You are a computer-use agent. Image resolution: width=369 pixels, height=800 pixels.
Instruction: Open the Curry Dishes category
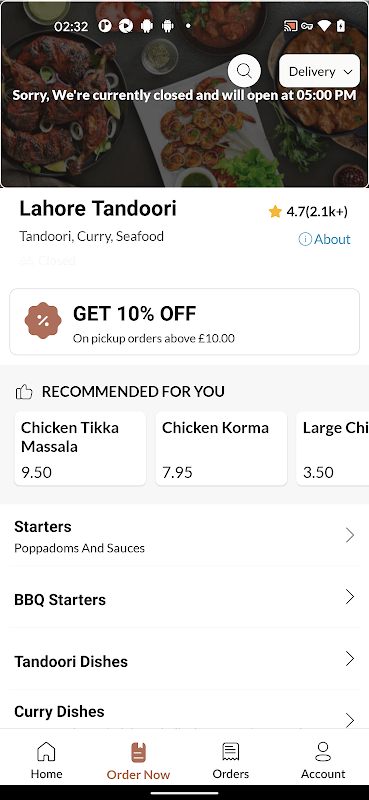(x=184, y=710)
